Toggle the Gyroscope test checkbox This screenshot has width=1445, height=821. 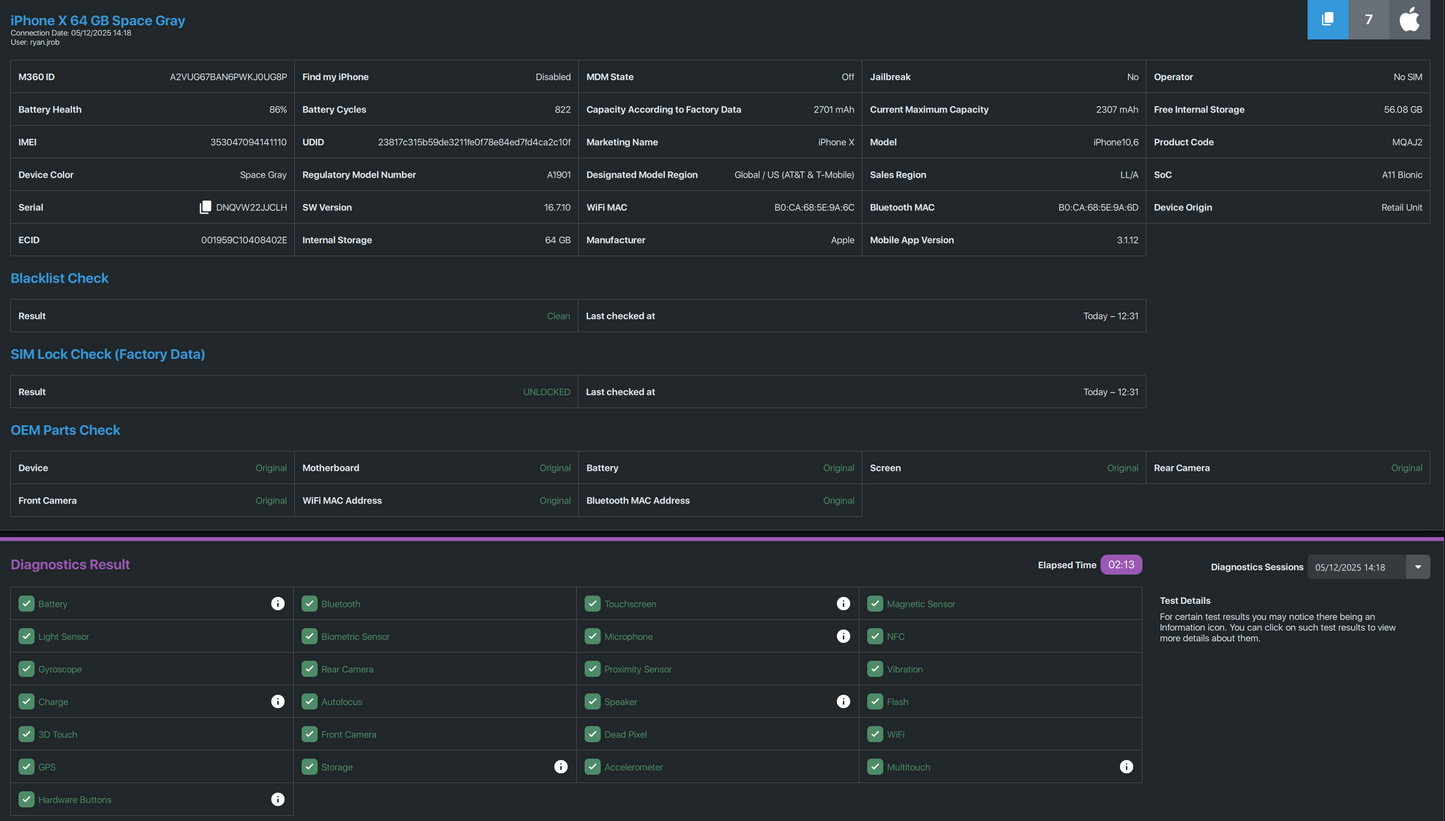[x=27, y=669]
